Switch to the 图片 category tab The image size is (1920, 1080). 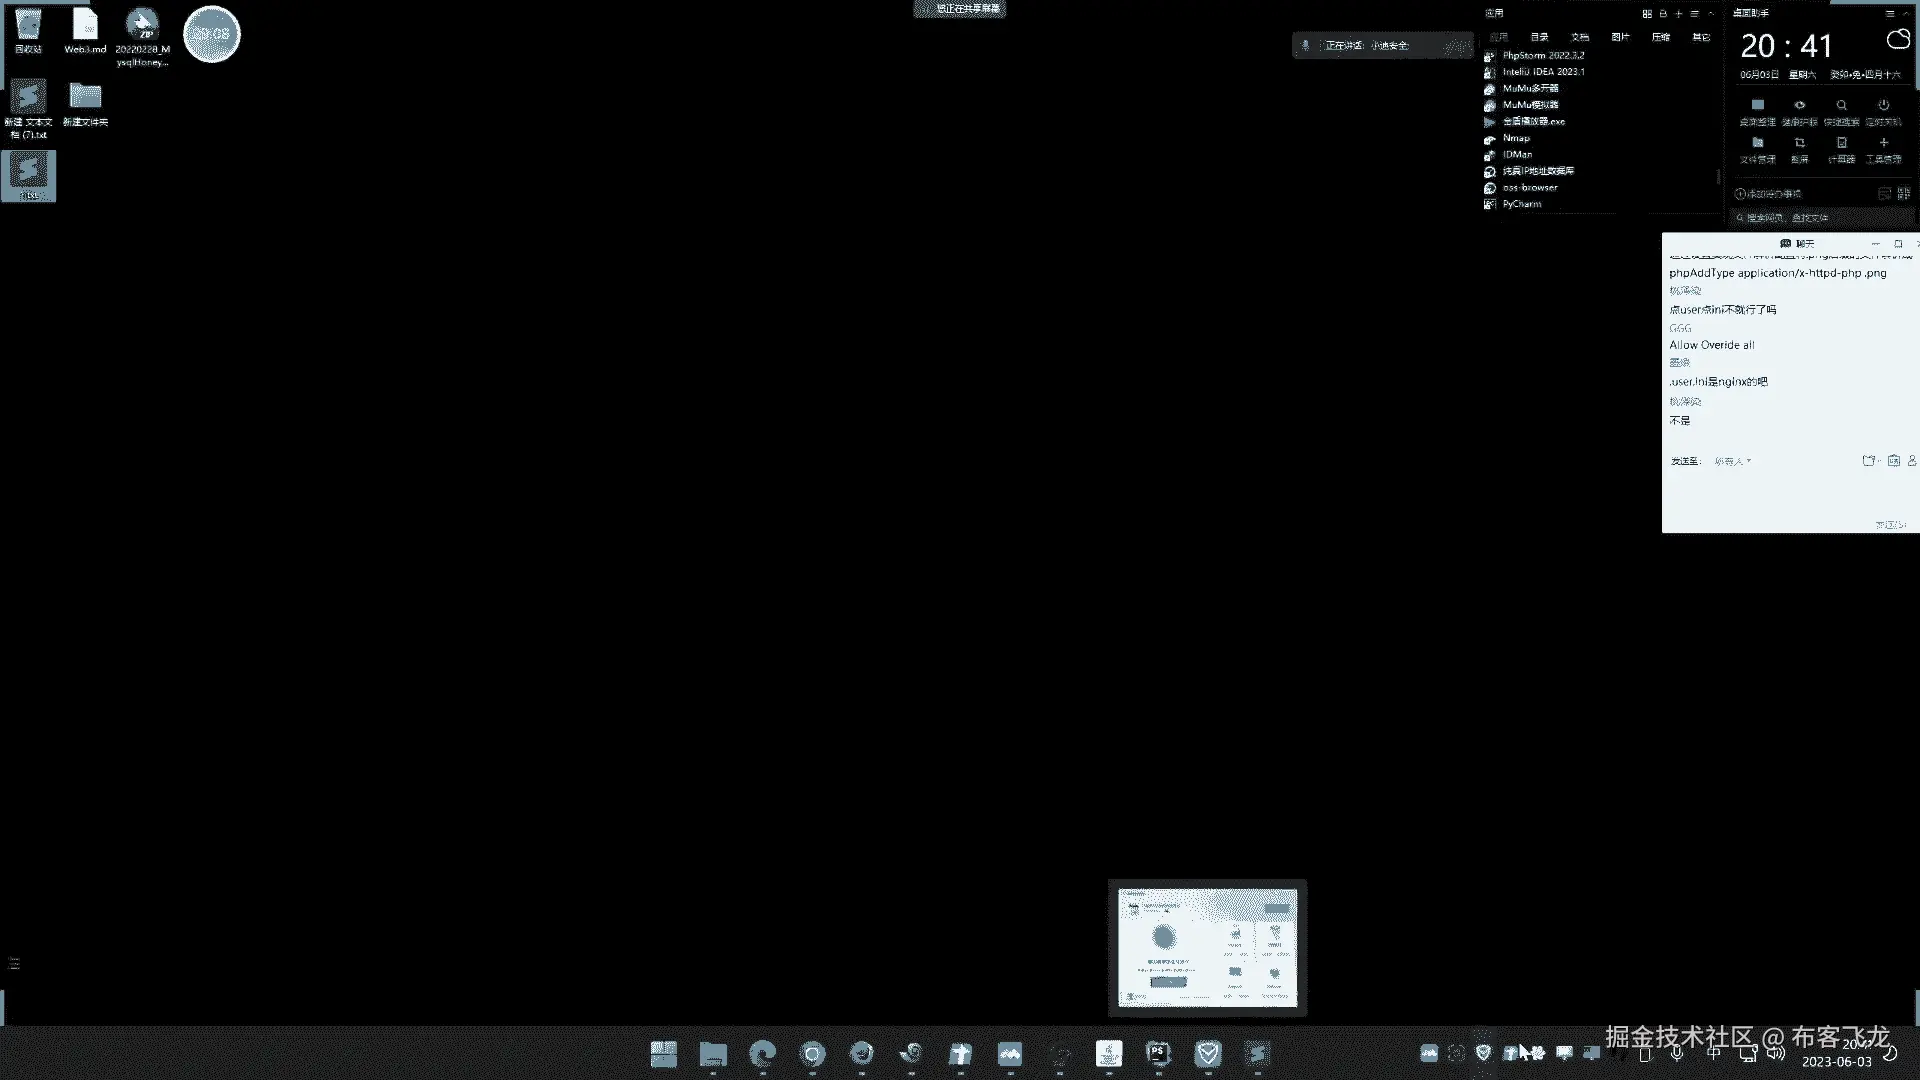coord(1620,37)
